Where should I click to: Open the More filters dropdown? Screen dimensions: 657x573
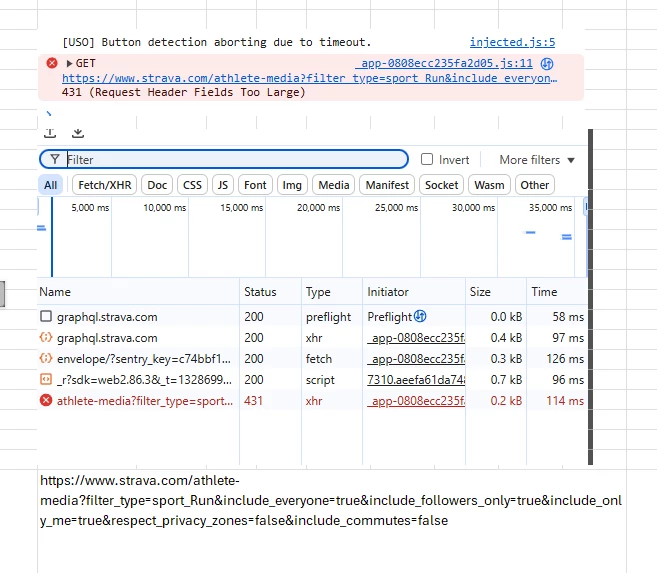coord(537,160)
